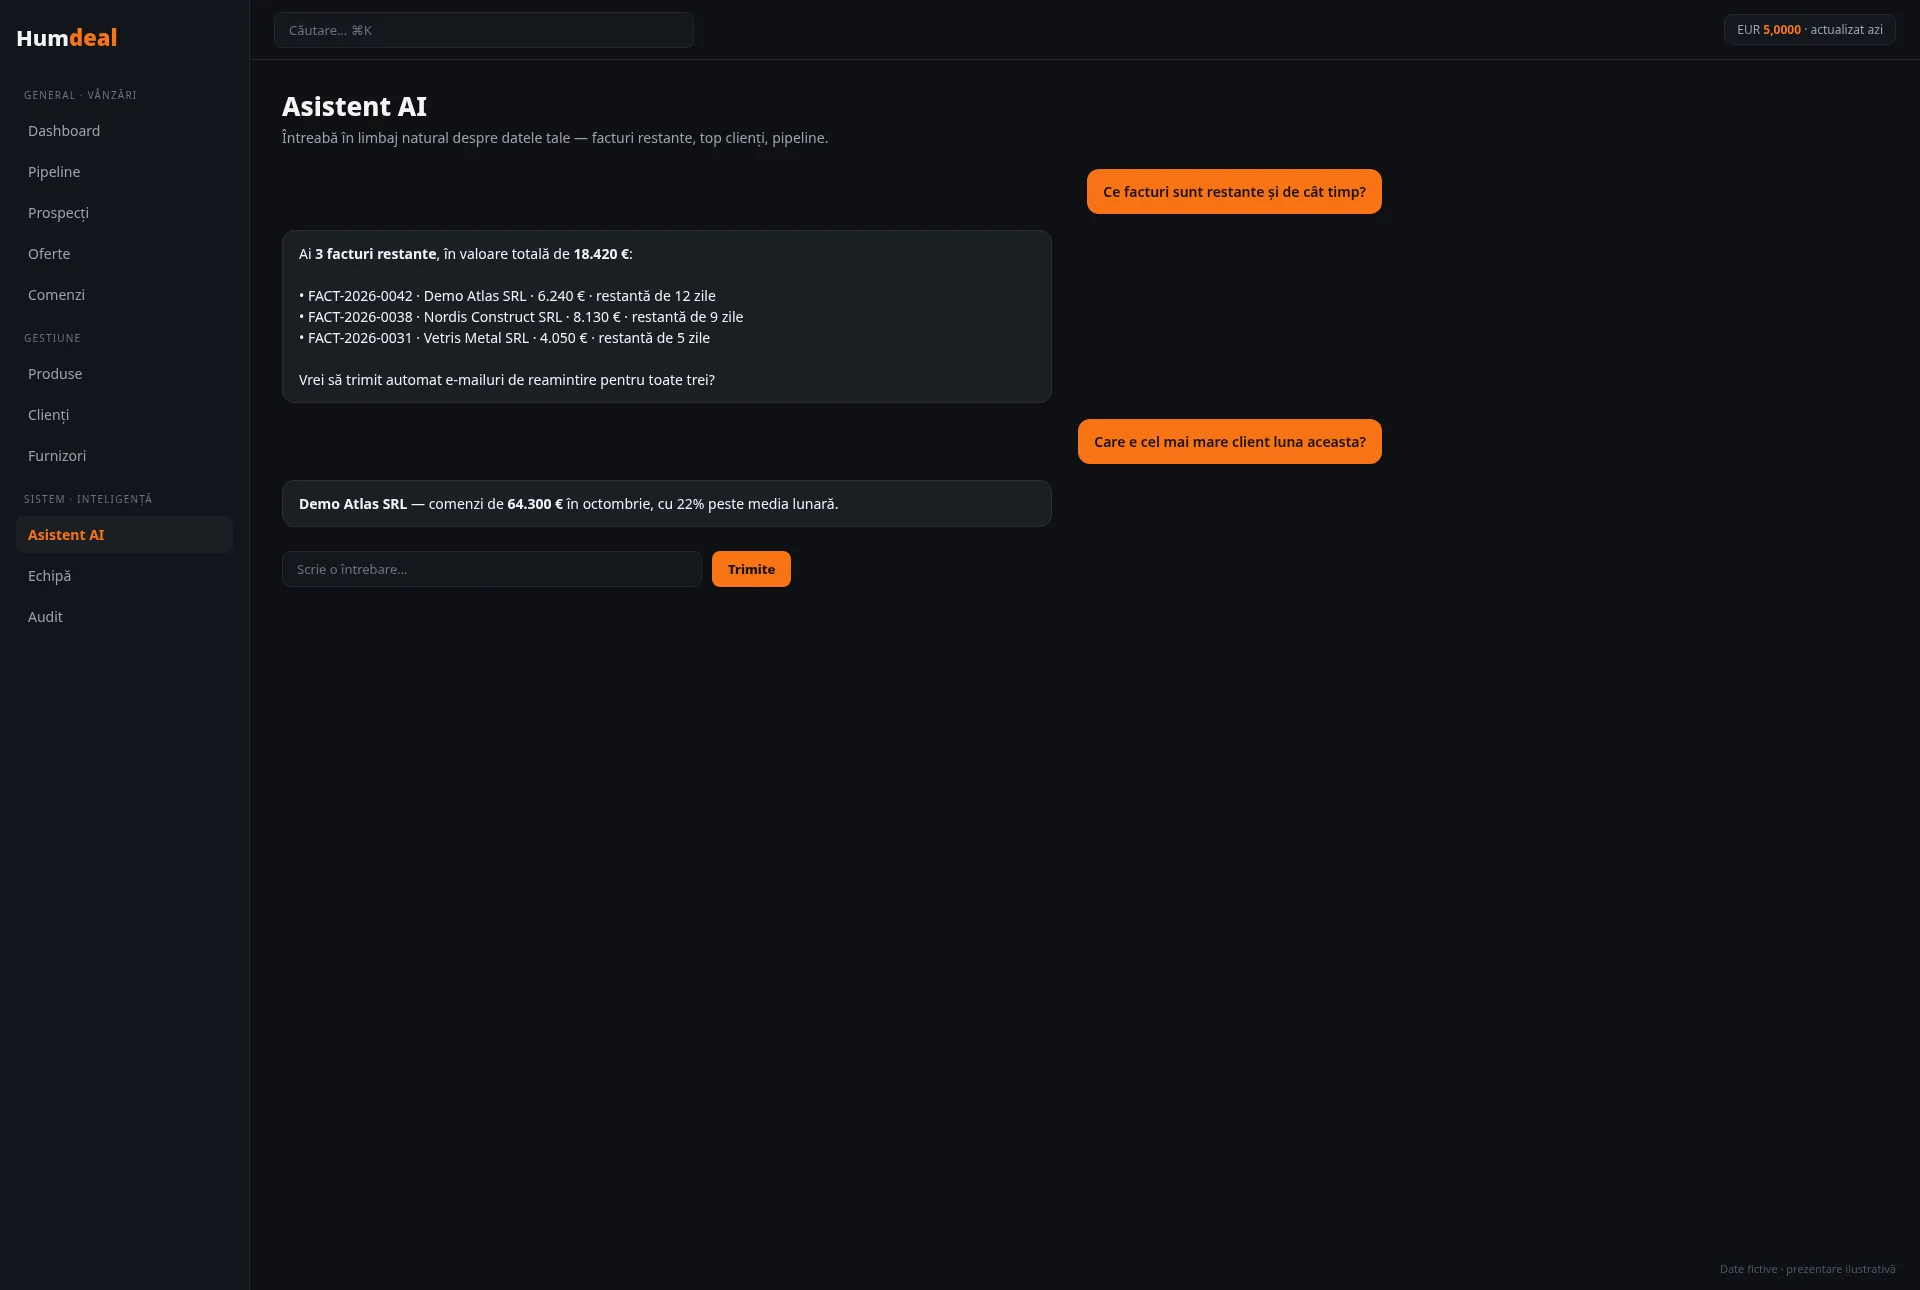Click the FACT-2026-0042 invoice line
This screenshot has width=1920, height=1290.
tap(507, 296)
